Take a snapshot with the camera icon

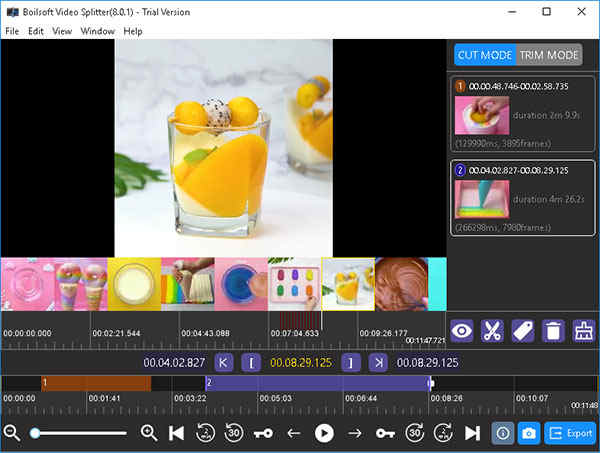pos(529,433)
